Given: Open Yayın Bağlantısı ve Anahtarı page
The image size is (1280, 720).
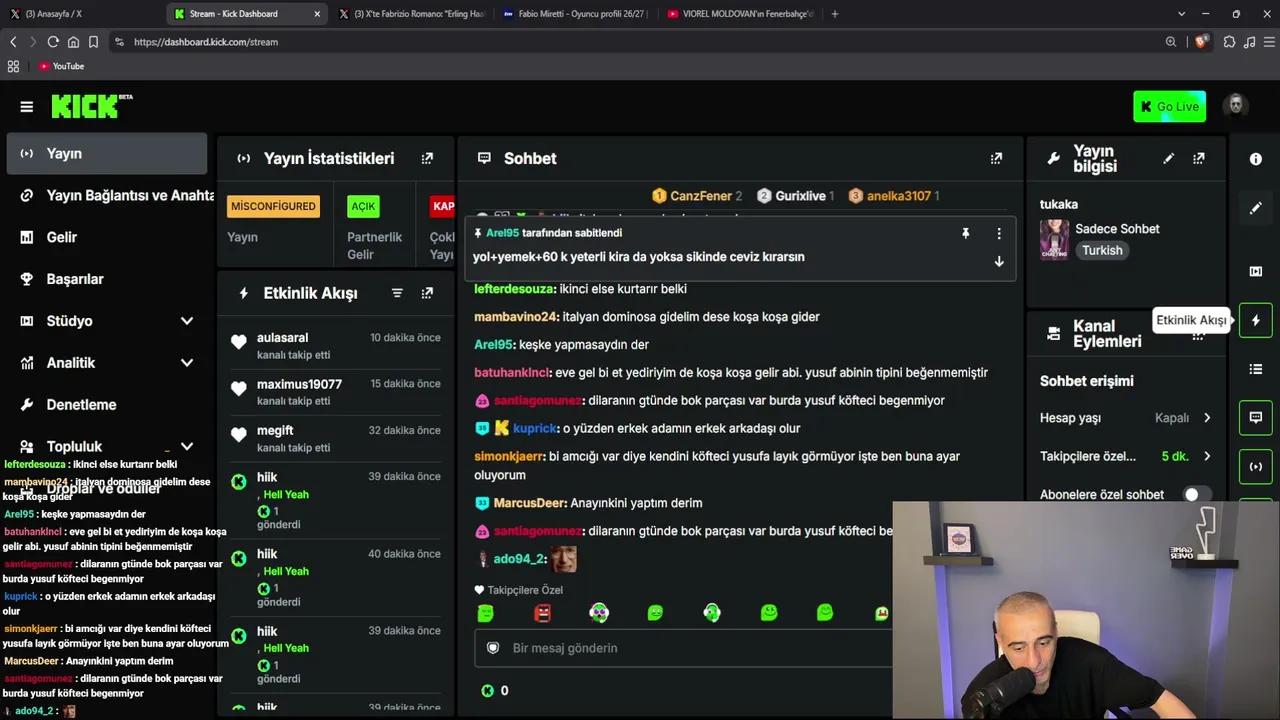Looking at the screenshot, I should pyautogui.click(x=116, y=195).
